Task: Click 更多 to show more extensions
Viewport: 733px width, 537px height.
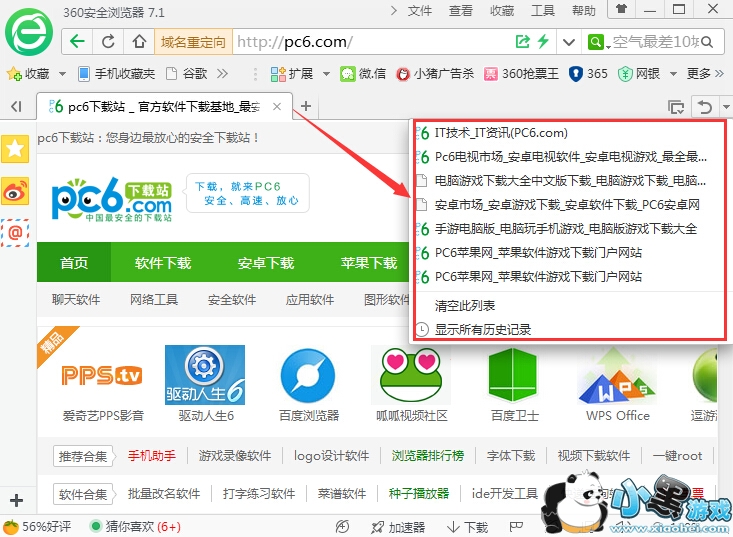Action: pyautogui.click(x=705, y=74)
